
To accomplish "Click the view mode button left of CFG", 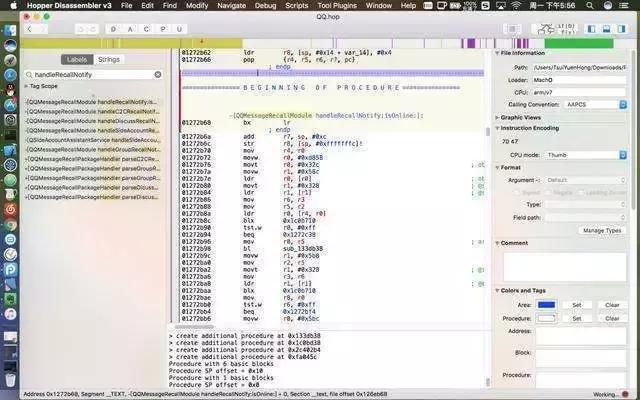I will coord(512,29).
